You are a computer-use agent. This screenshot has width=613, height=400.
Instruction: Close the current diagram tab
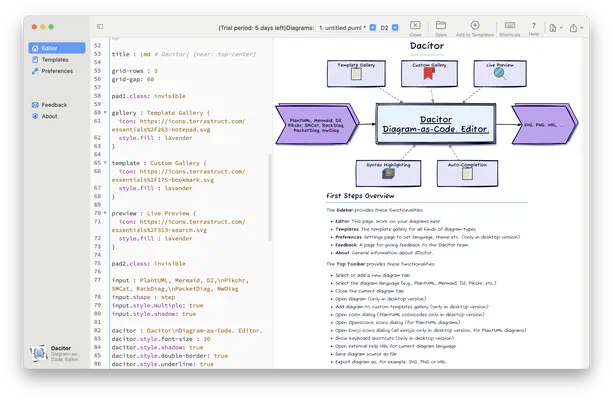click(415, 29)
